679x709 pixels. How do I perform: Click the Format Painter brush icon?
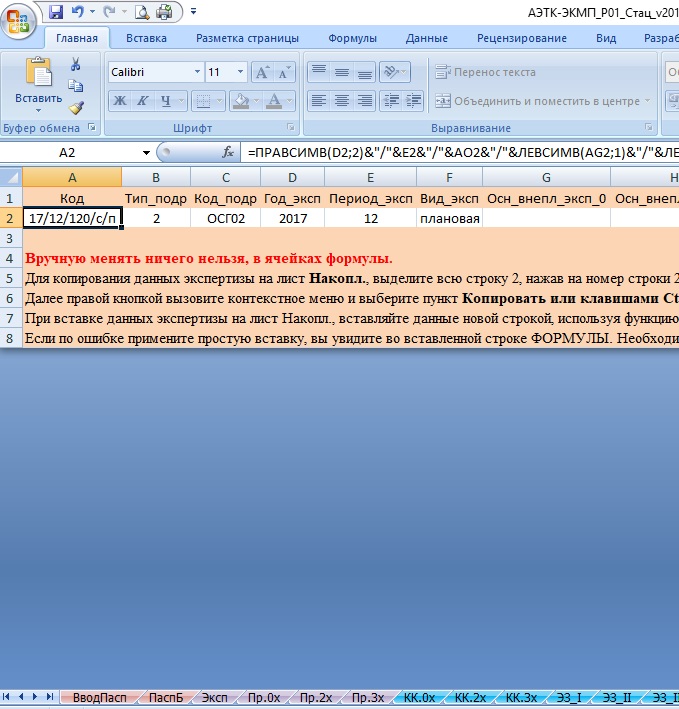click(x=76, y=107)
